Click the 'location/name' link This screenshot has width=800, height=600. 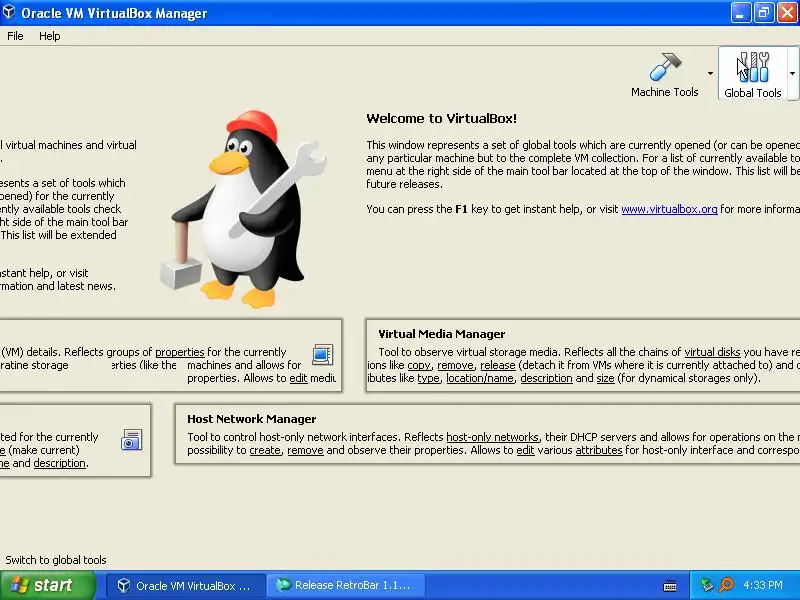coord(480,378)
